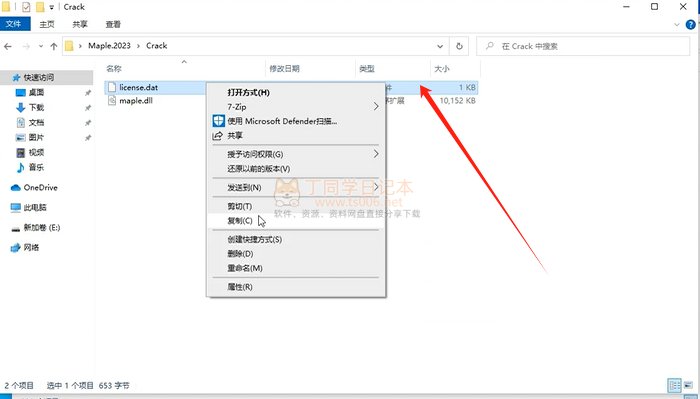Go up one folder level
The image size is (700, 399).
(54, 46)
